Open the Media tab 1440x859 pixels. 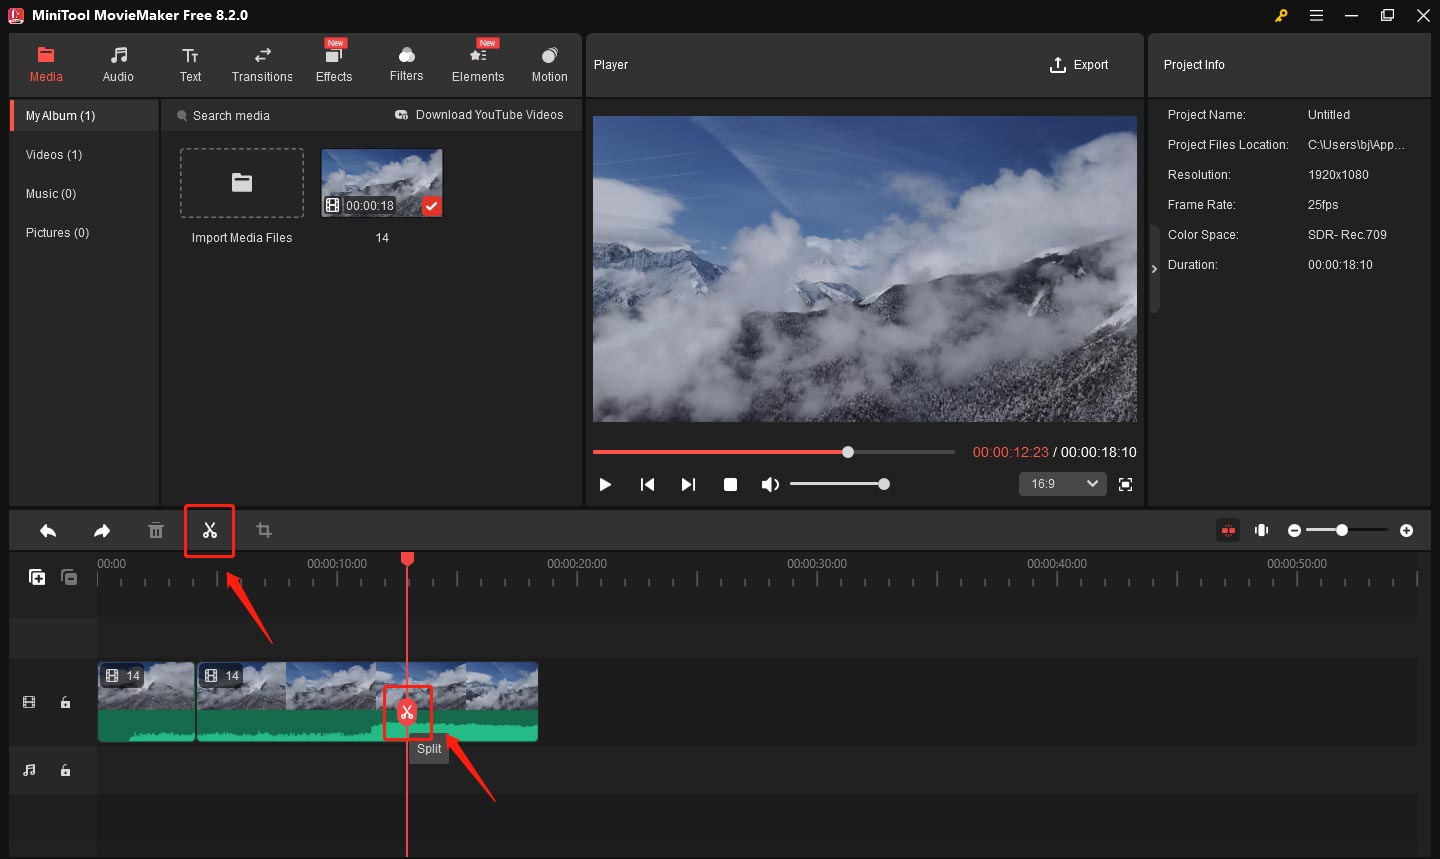46,65
